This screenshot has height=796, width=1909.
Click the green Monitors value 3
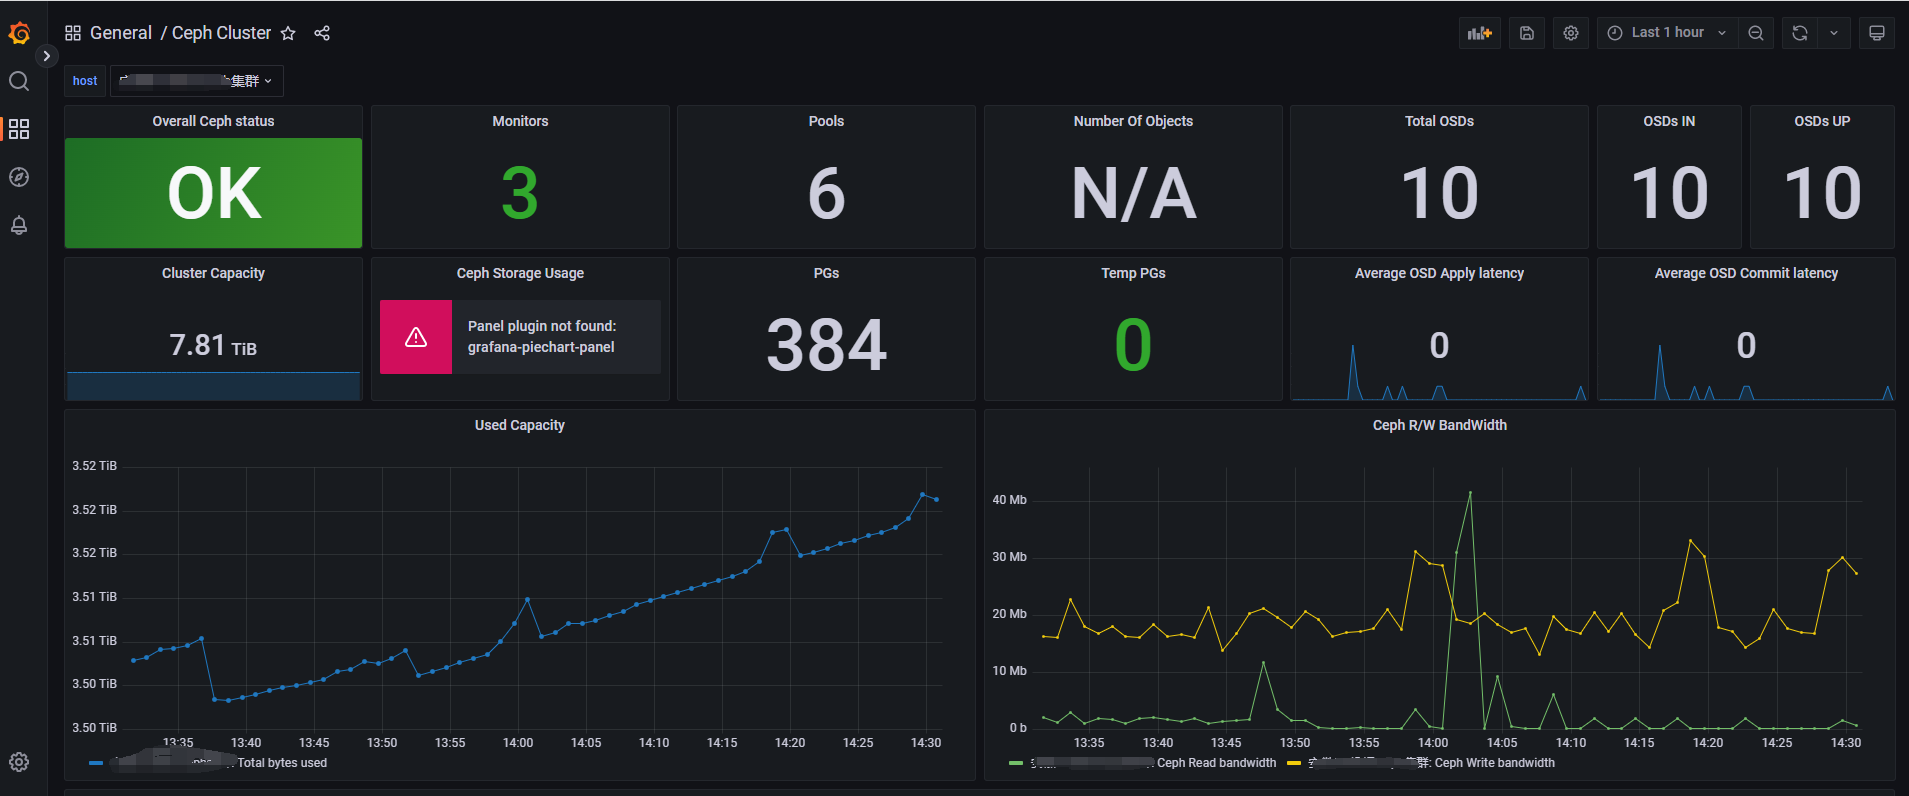pyautogui.click(x=520, y=193)
